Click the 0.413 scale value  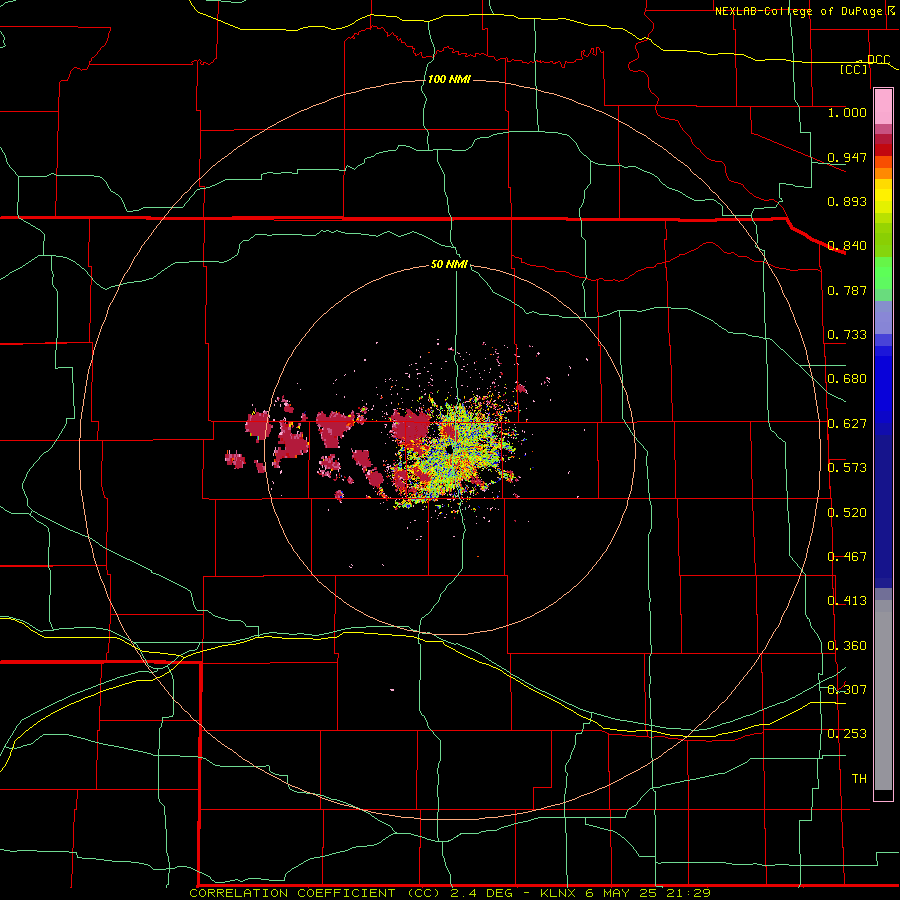tap(847, 601)
